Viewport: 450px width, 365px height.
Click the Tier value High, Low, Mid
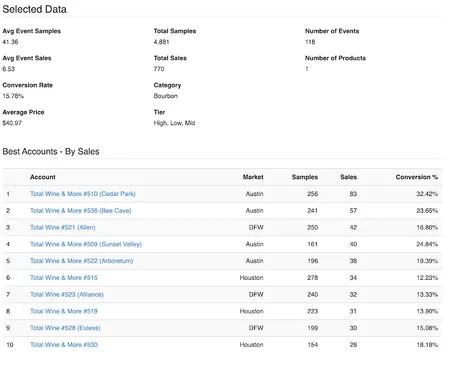174,123
